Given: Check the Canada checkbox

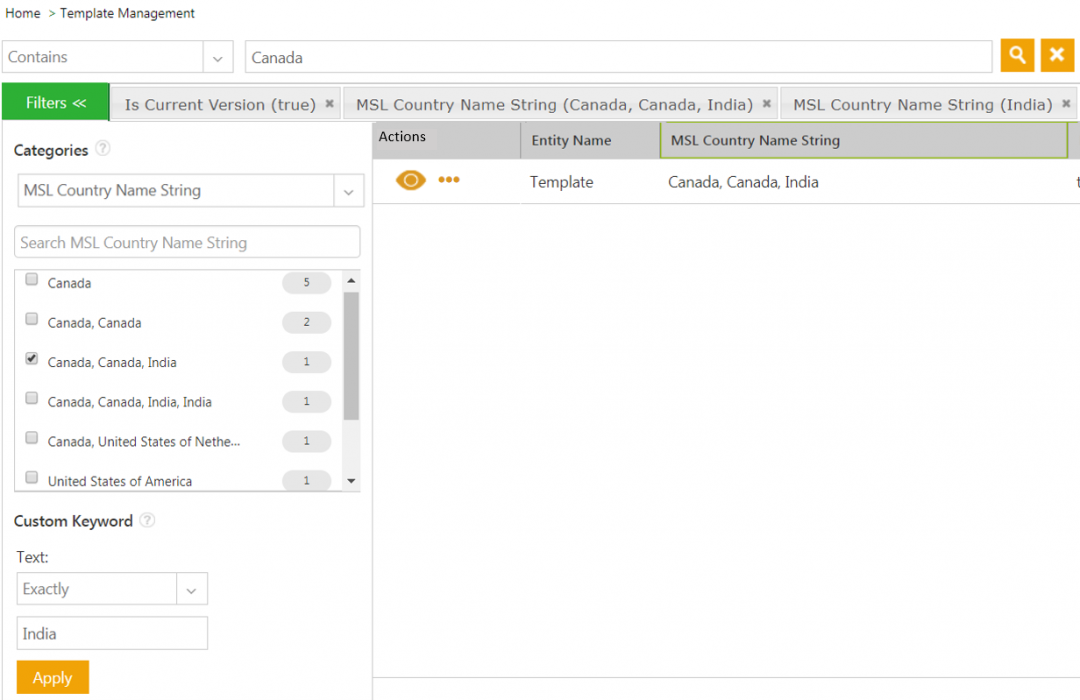Looking at the screenshot, I should click(32, 280).
